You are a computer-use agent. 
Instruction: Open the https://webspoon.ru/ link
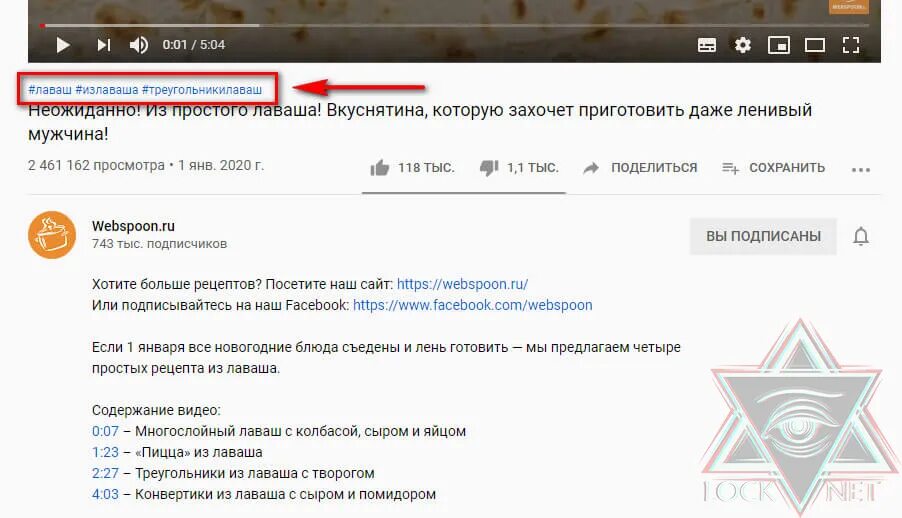(x=463, y=284)
